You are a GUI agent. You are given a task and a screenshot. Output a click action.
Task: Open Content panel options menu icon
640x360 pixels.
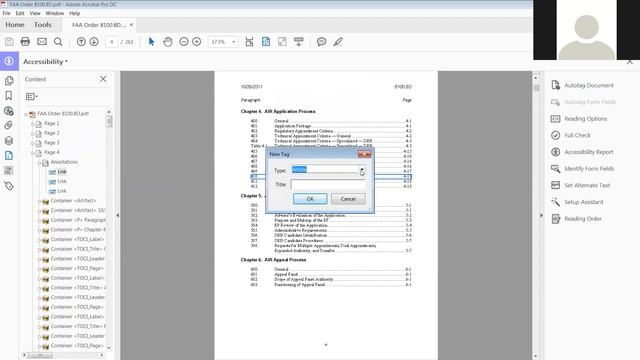pyautogui.click(x=31, y=96)
